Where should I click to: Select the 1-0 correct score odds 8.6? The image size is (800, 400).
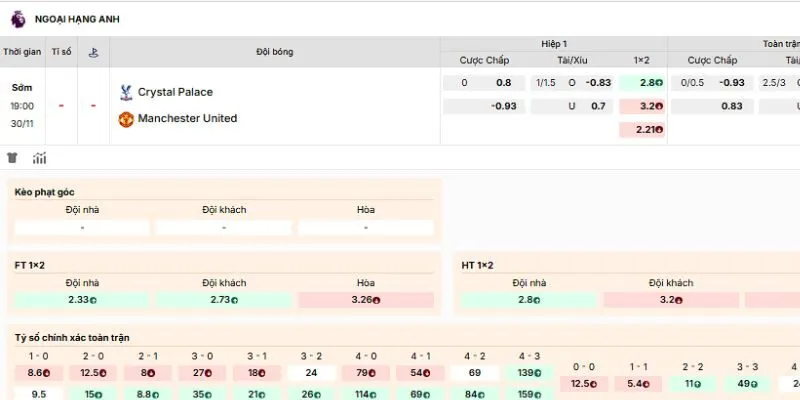39,373
